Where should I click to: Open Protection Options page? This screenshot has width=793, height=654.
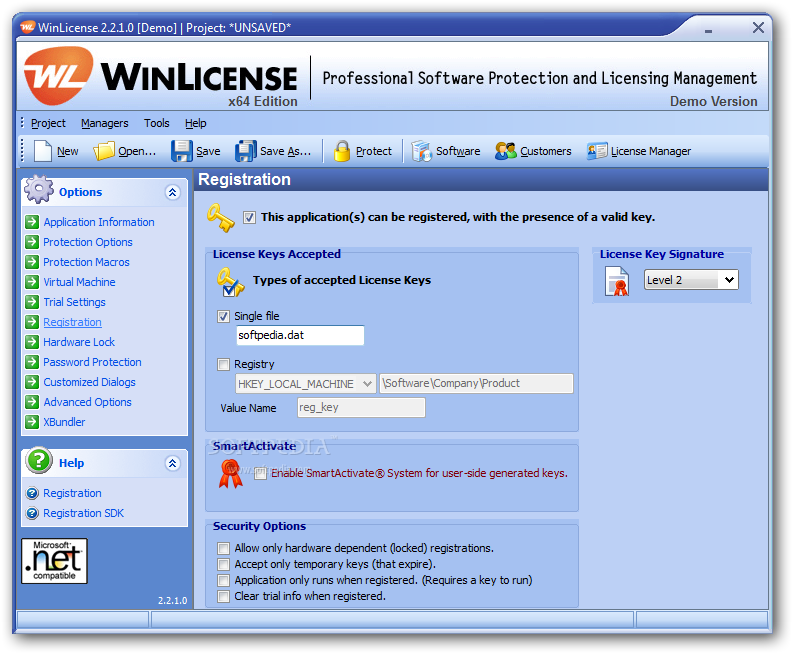88,242
